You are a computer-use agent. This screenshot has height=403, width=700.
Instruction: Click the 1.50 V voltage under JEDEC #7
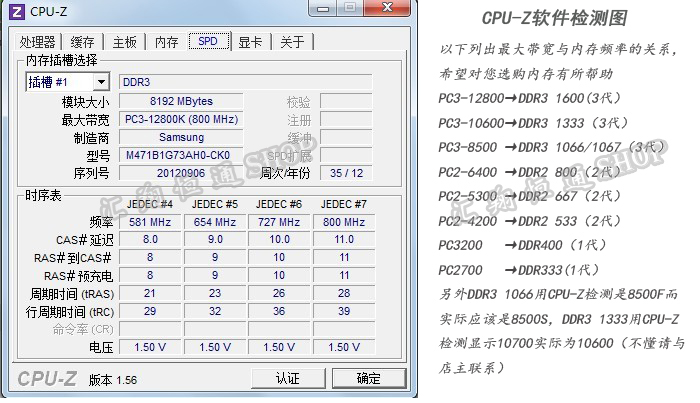(x=344, y=347)
